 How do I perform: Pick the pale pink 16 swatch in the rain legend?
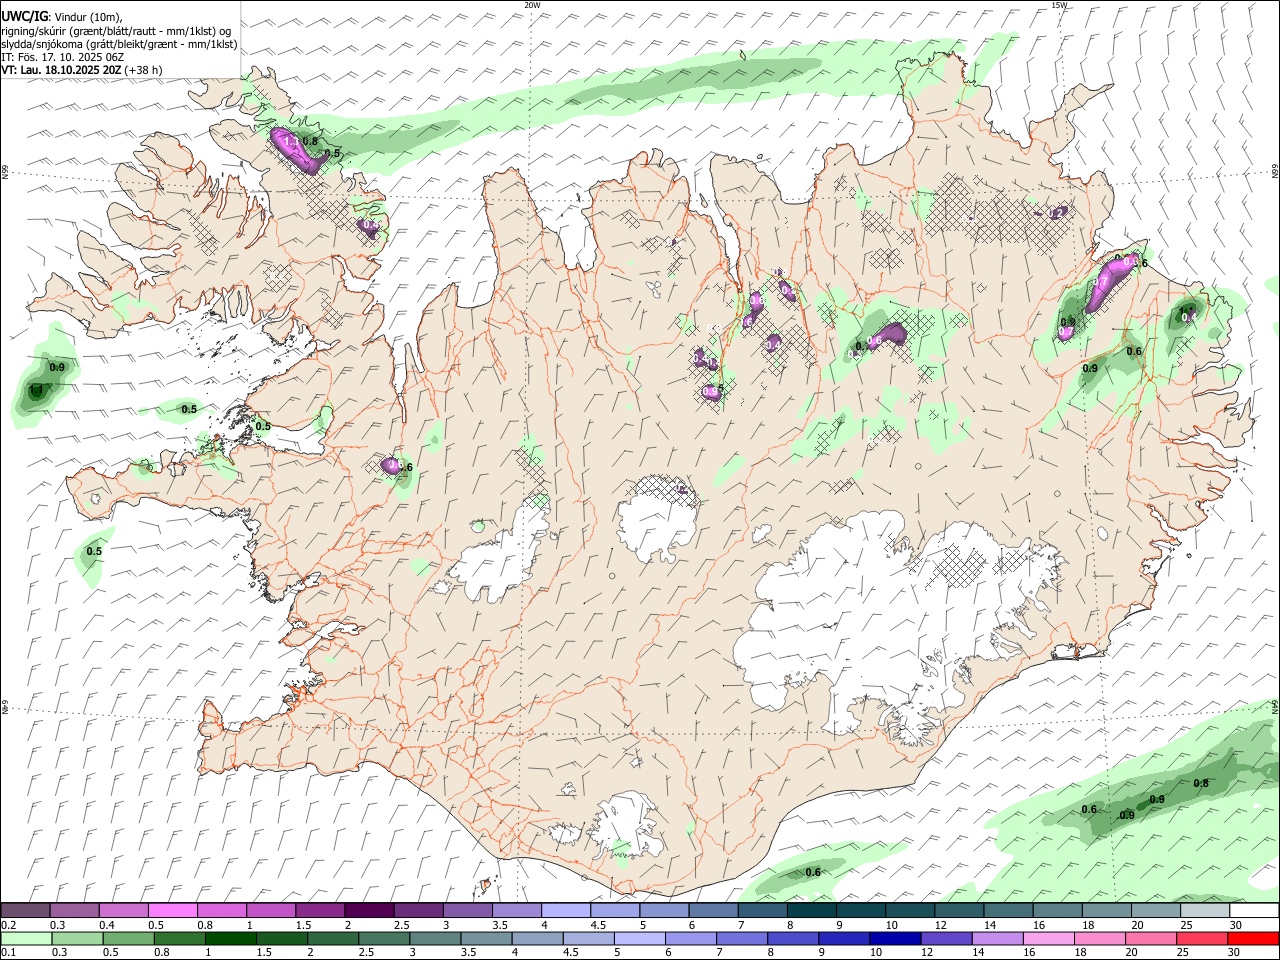(1048, 938)
